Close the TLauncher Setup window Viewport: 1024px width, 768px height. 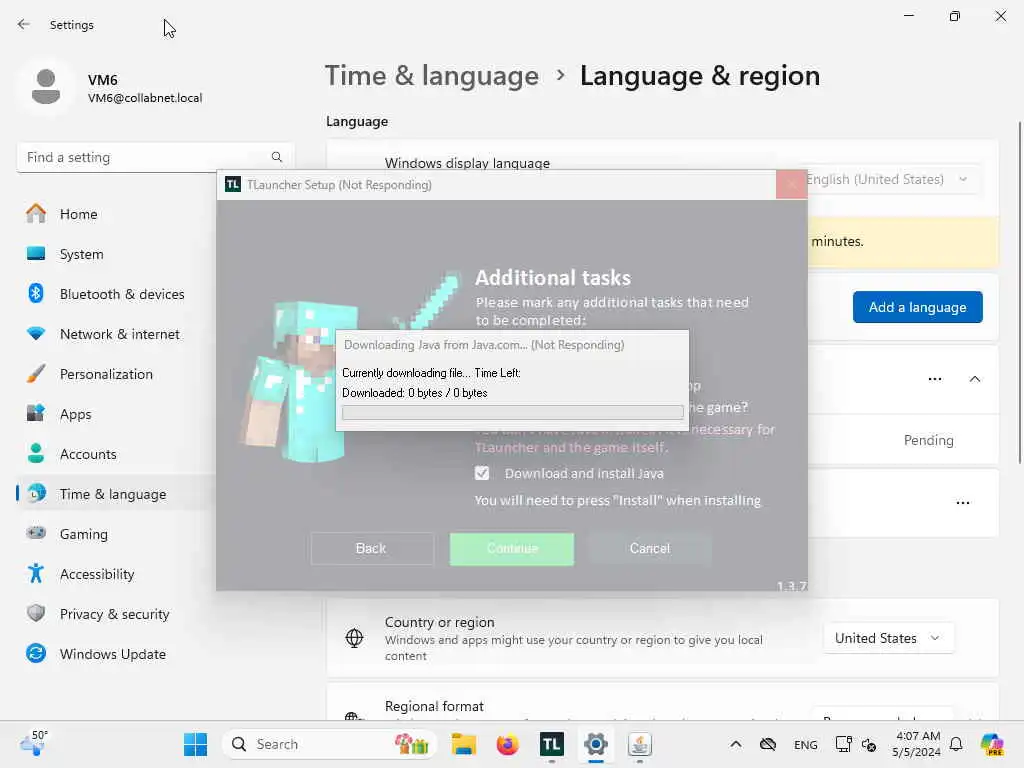pos(792,185)
